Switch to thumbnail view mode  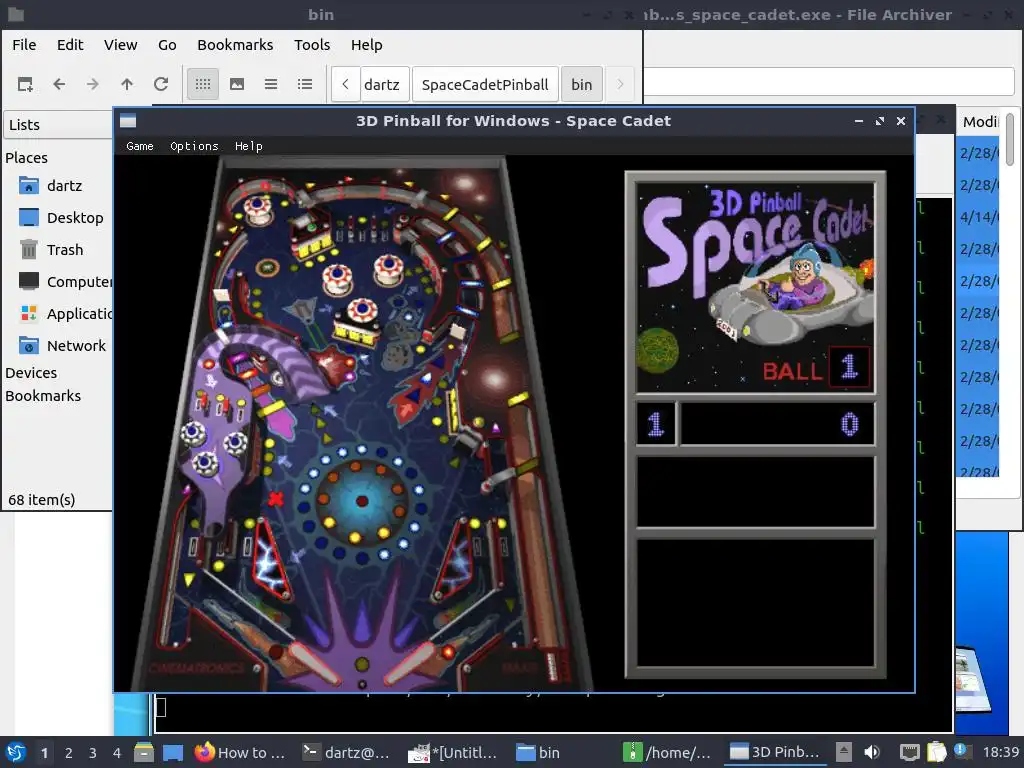(x=237, y=84)
